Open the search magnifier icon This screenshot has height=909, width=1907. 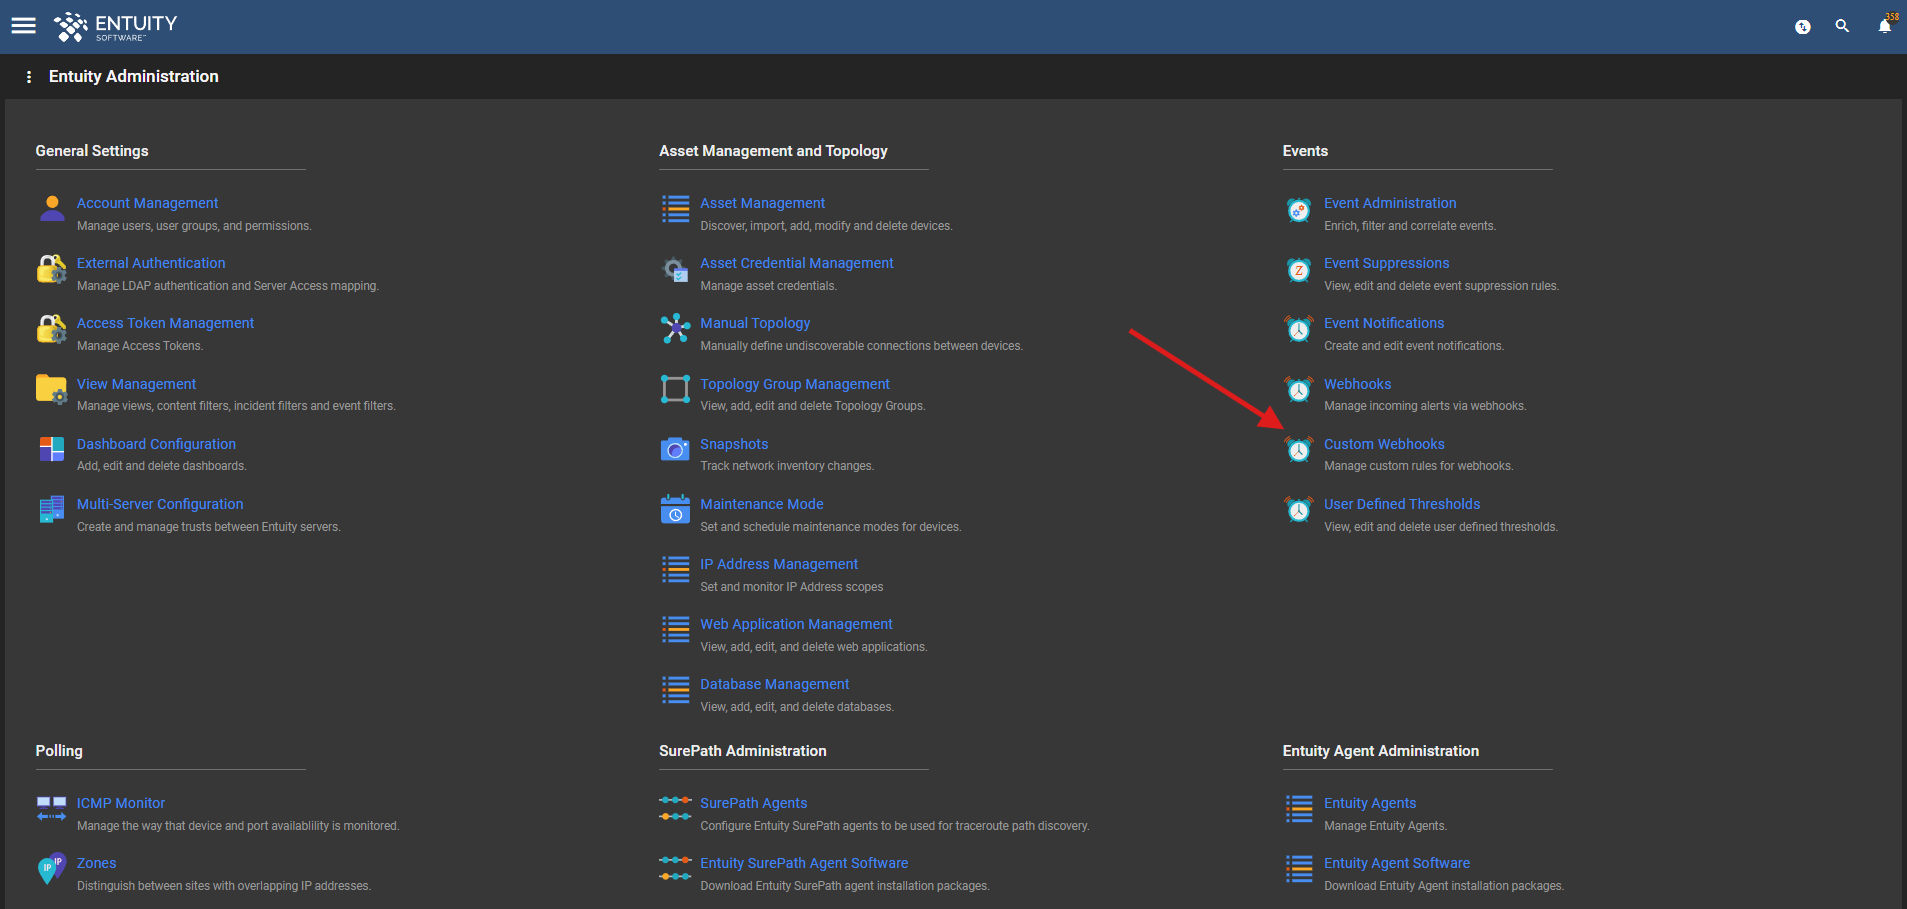(1842, 26)
